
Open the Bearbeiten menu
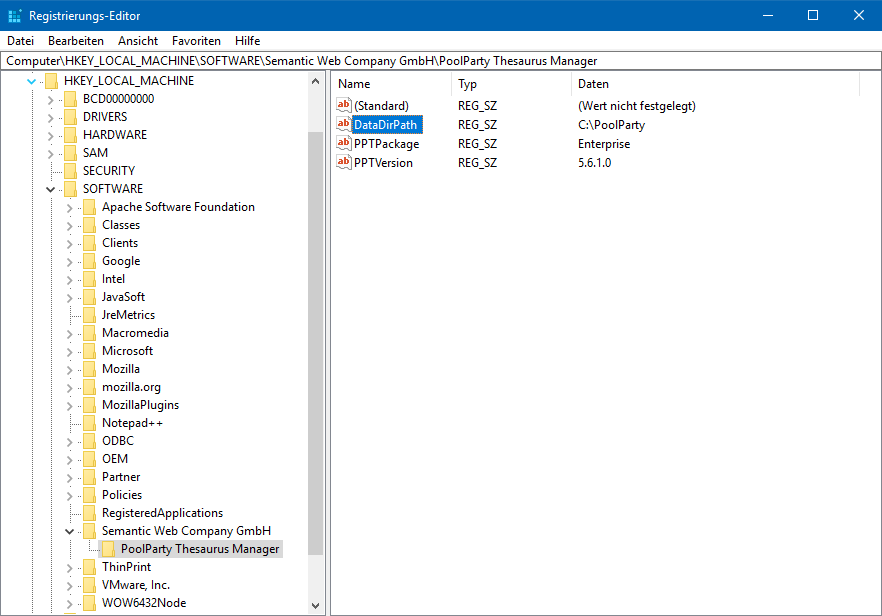(x=76, y=41)
